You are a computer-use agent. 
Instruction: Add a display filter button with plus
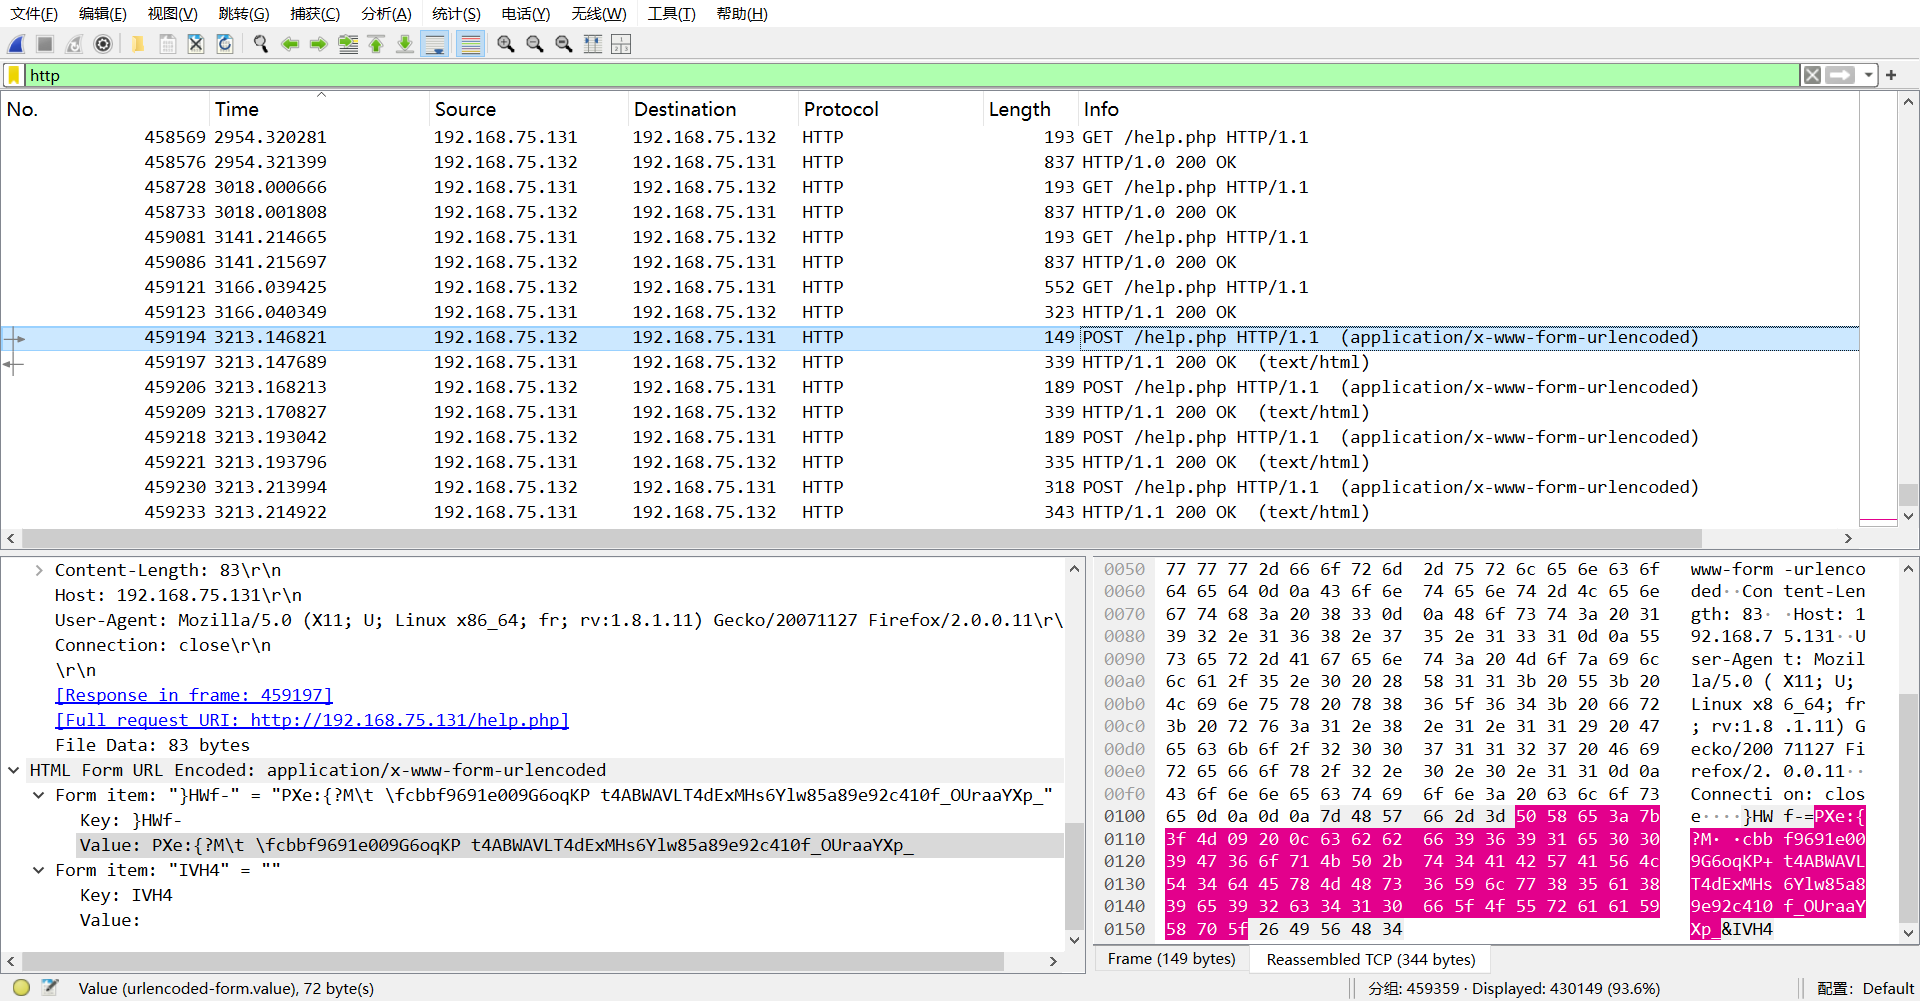coord(1891,75)
